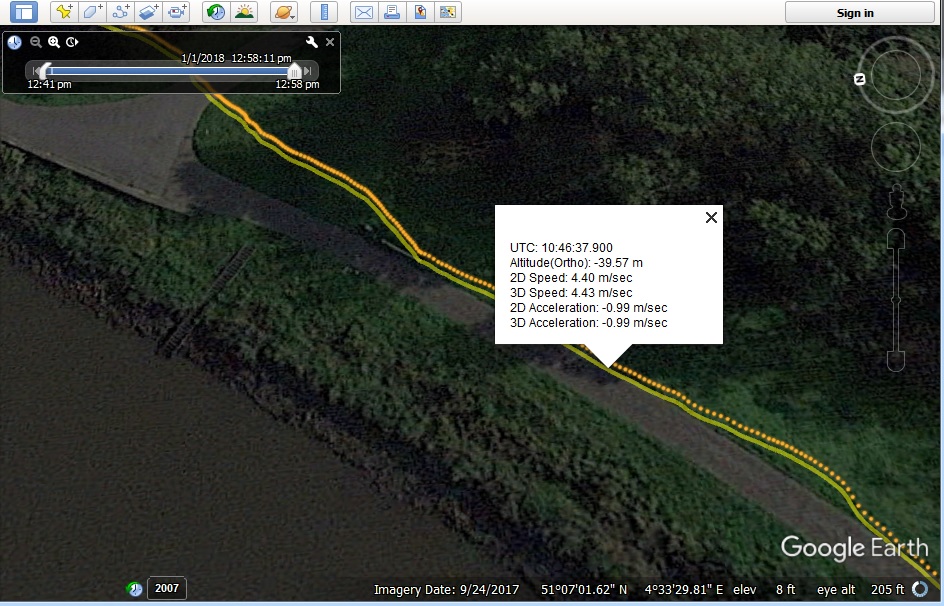Click the latitude 51°07'01.62" N readout
The width and height of the screenshot is (944, 606).
click(x=584, y=590)
